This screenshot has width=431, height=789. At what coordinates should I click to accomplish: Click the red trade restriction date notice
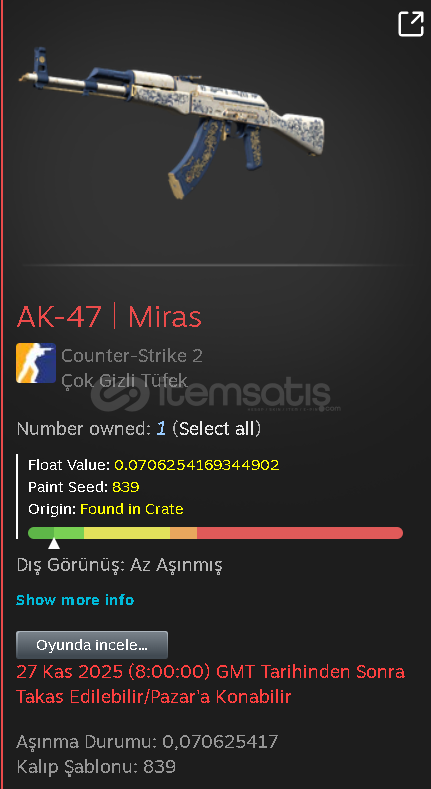(x=211, y=684)
